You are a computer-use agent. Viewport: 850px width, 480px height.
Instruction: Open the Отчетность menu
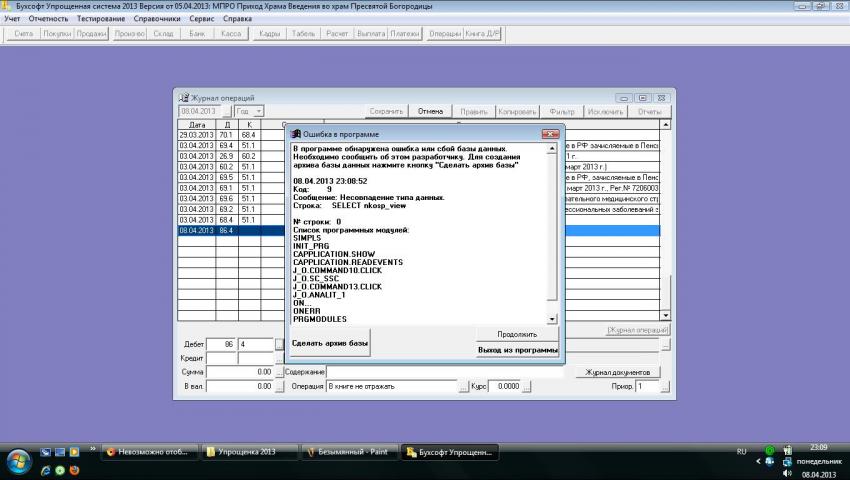click(49, 19)
